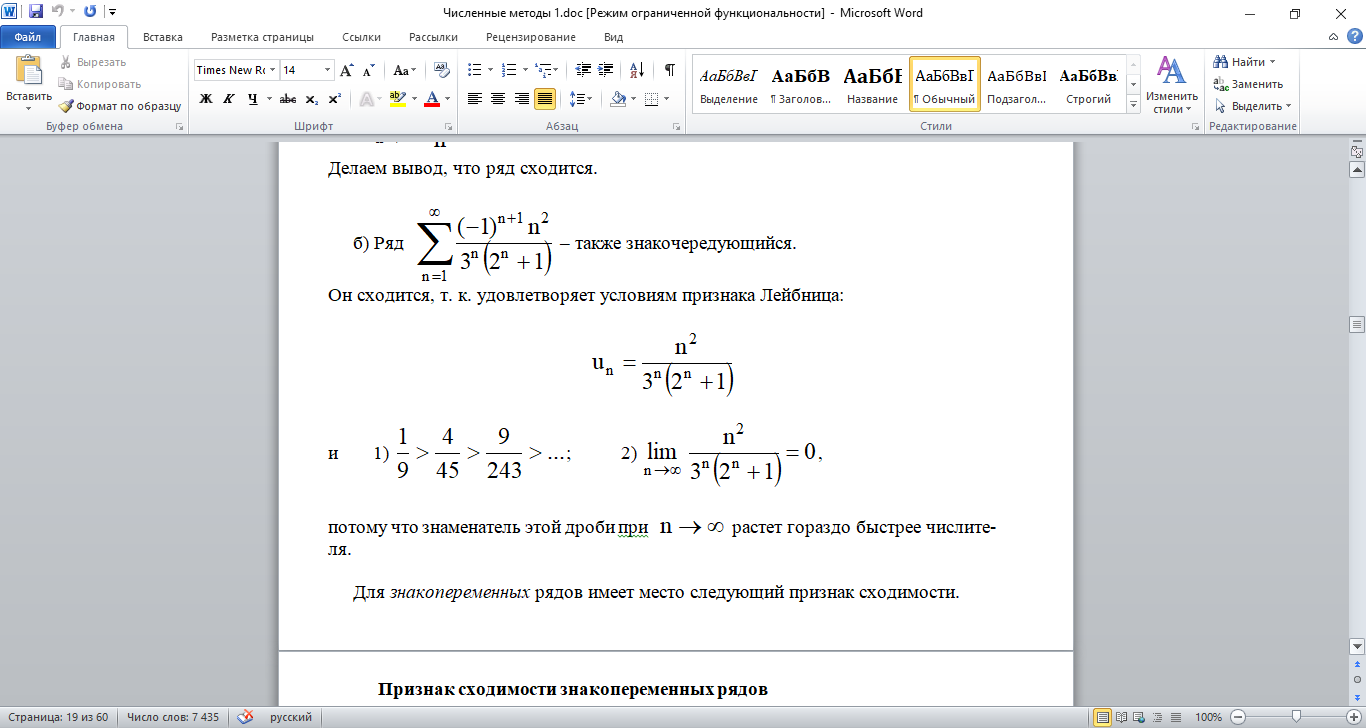Open the font size dropdown showing 14
This screenshot has width=1366, height=728.
327,70
